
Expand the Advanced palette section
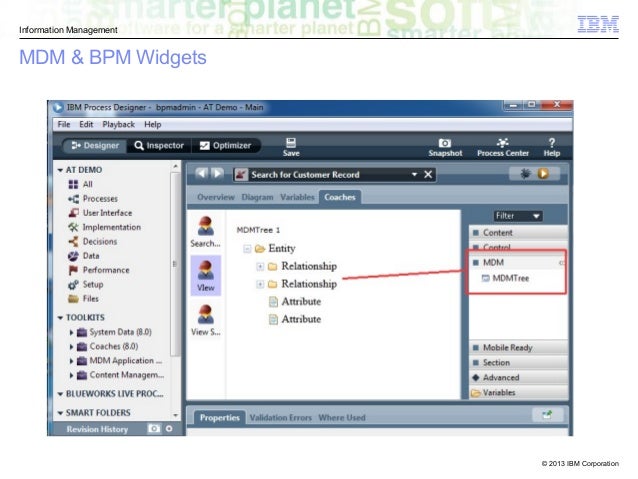point(518,378)
